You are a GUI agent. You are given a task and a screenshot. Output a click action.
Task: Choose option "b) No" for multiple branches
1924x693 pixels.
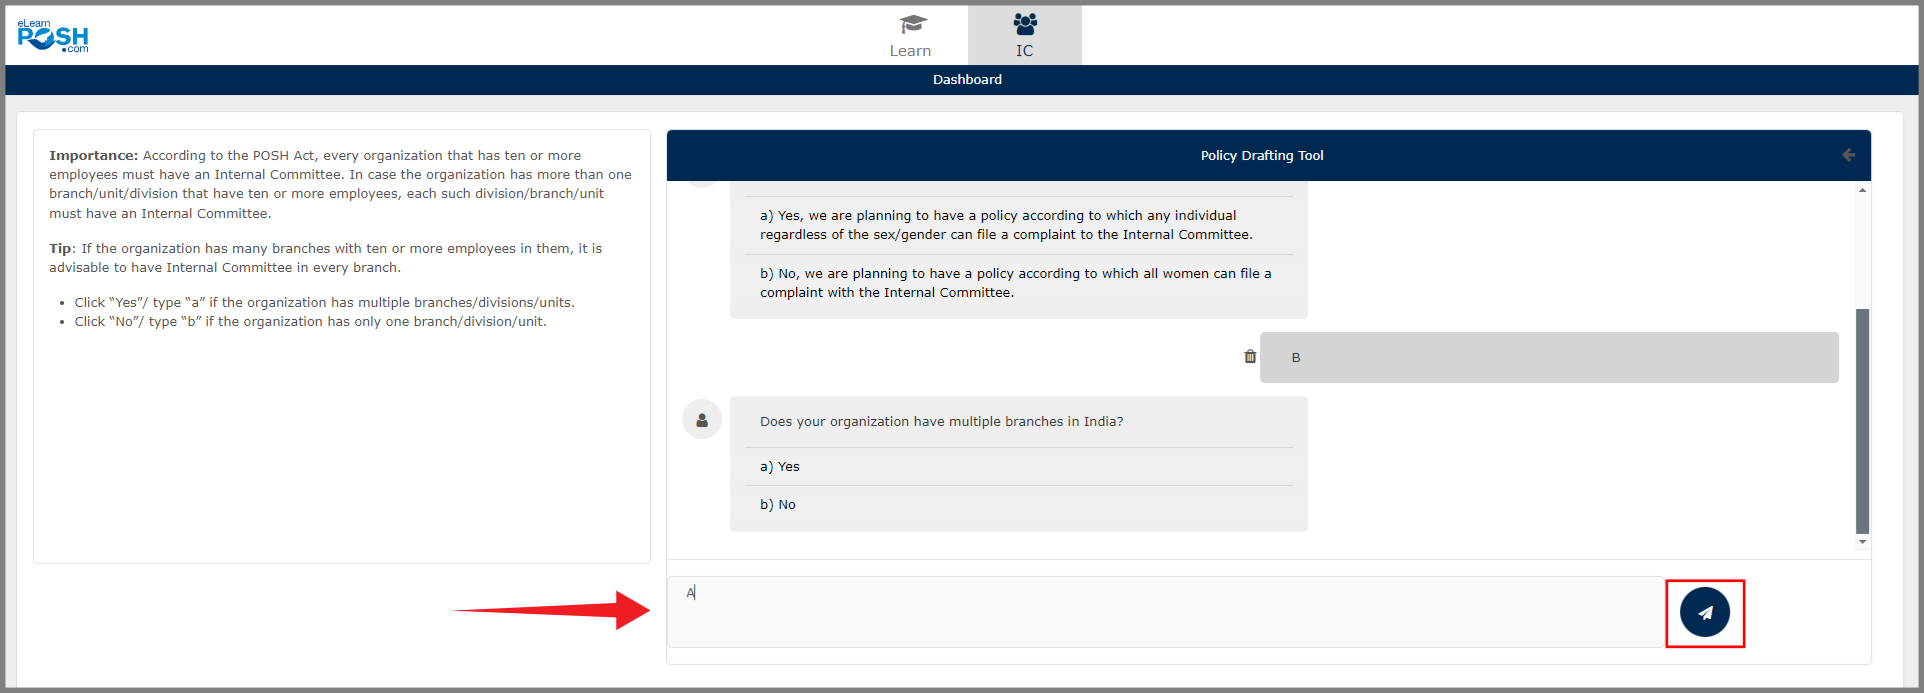778,505
